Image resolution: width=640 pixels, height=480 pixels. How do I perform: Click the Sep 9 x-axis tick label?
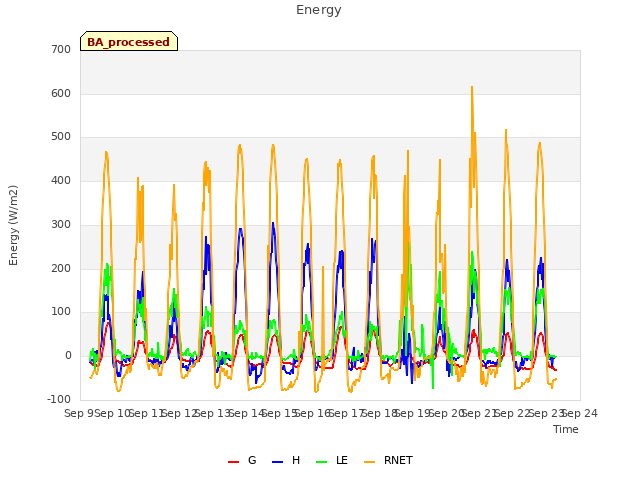(x=80, y=413)
